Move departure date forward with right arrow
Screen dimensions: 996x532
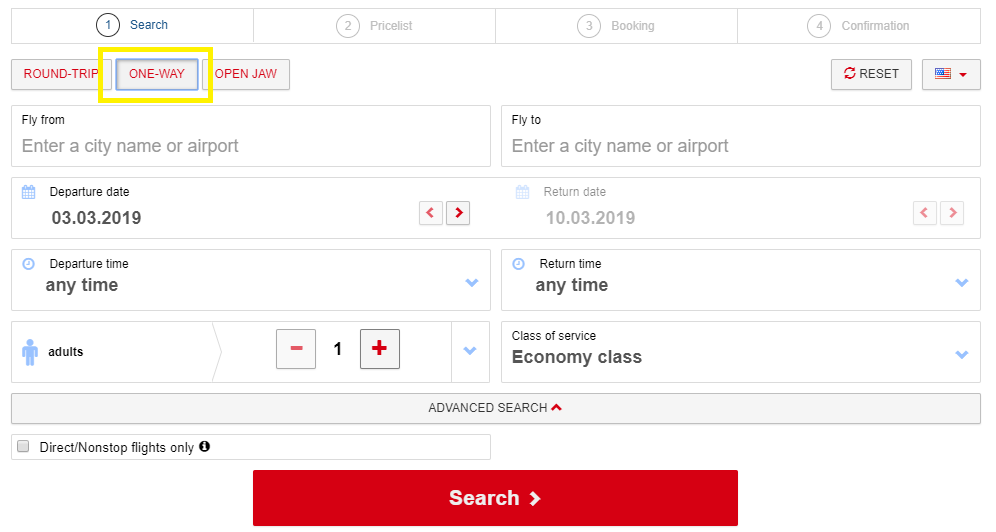click(x=458, y=213)
